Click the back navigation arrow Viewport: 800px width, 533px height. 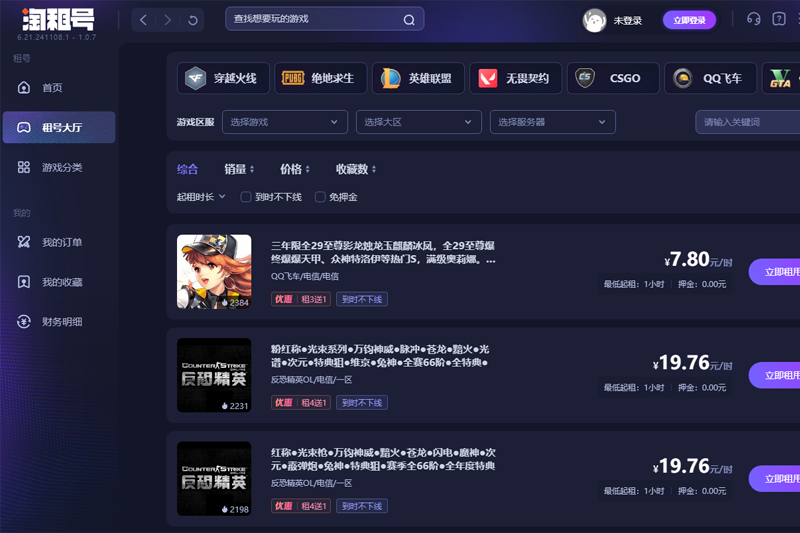(x=143, y=20)
